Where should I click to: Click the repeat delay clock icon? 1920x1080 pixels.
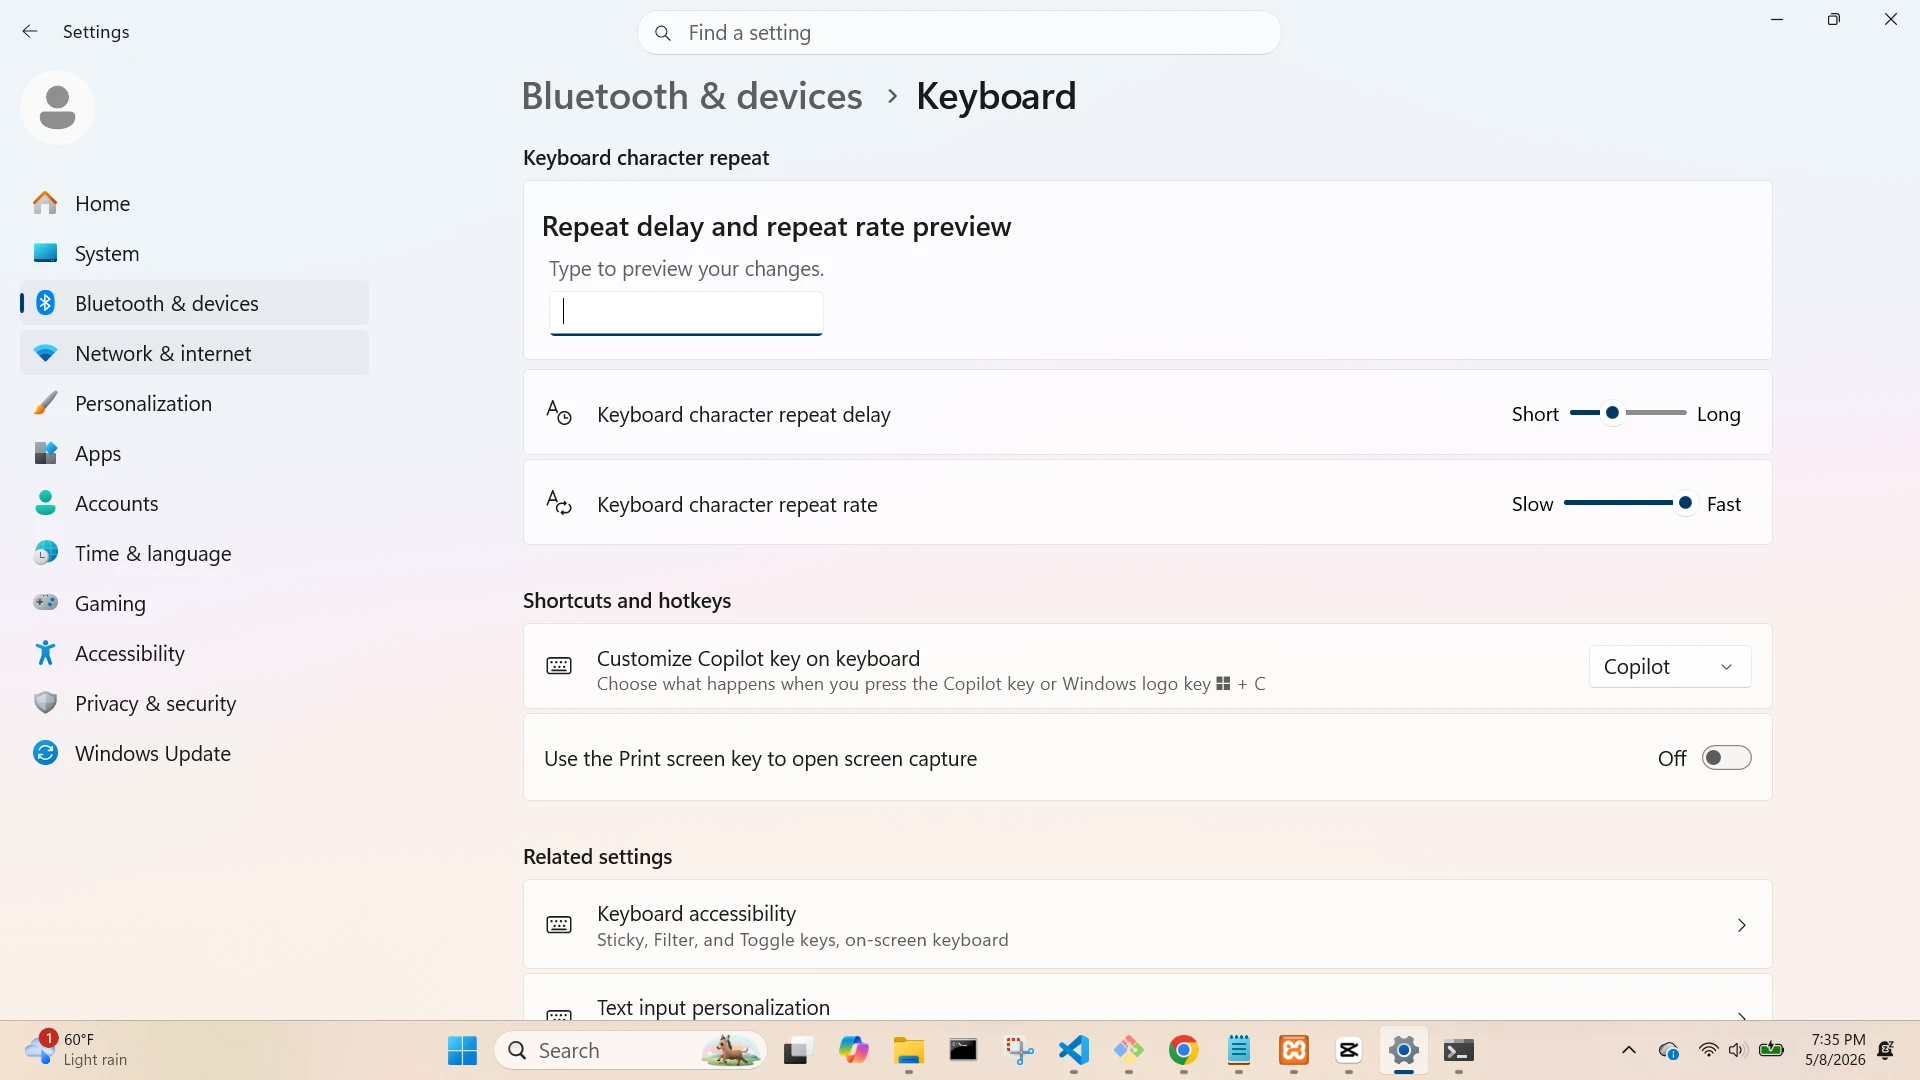click(559, 412)
